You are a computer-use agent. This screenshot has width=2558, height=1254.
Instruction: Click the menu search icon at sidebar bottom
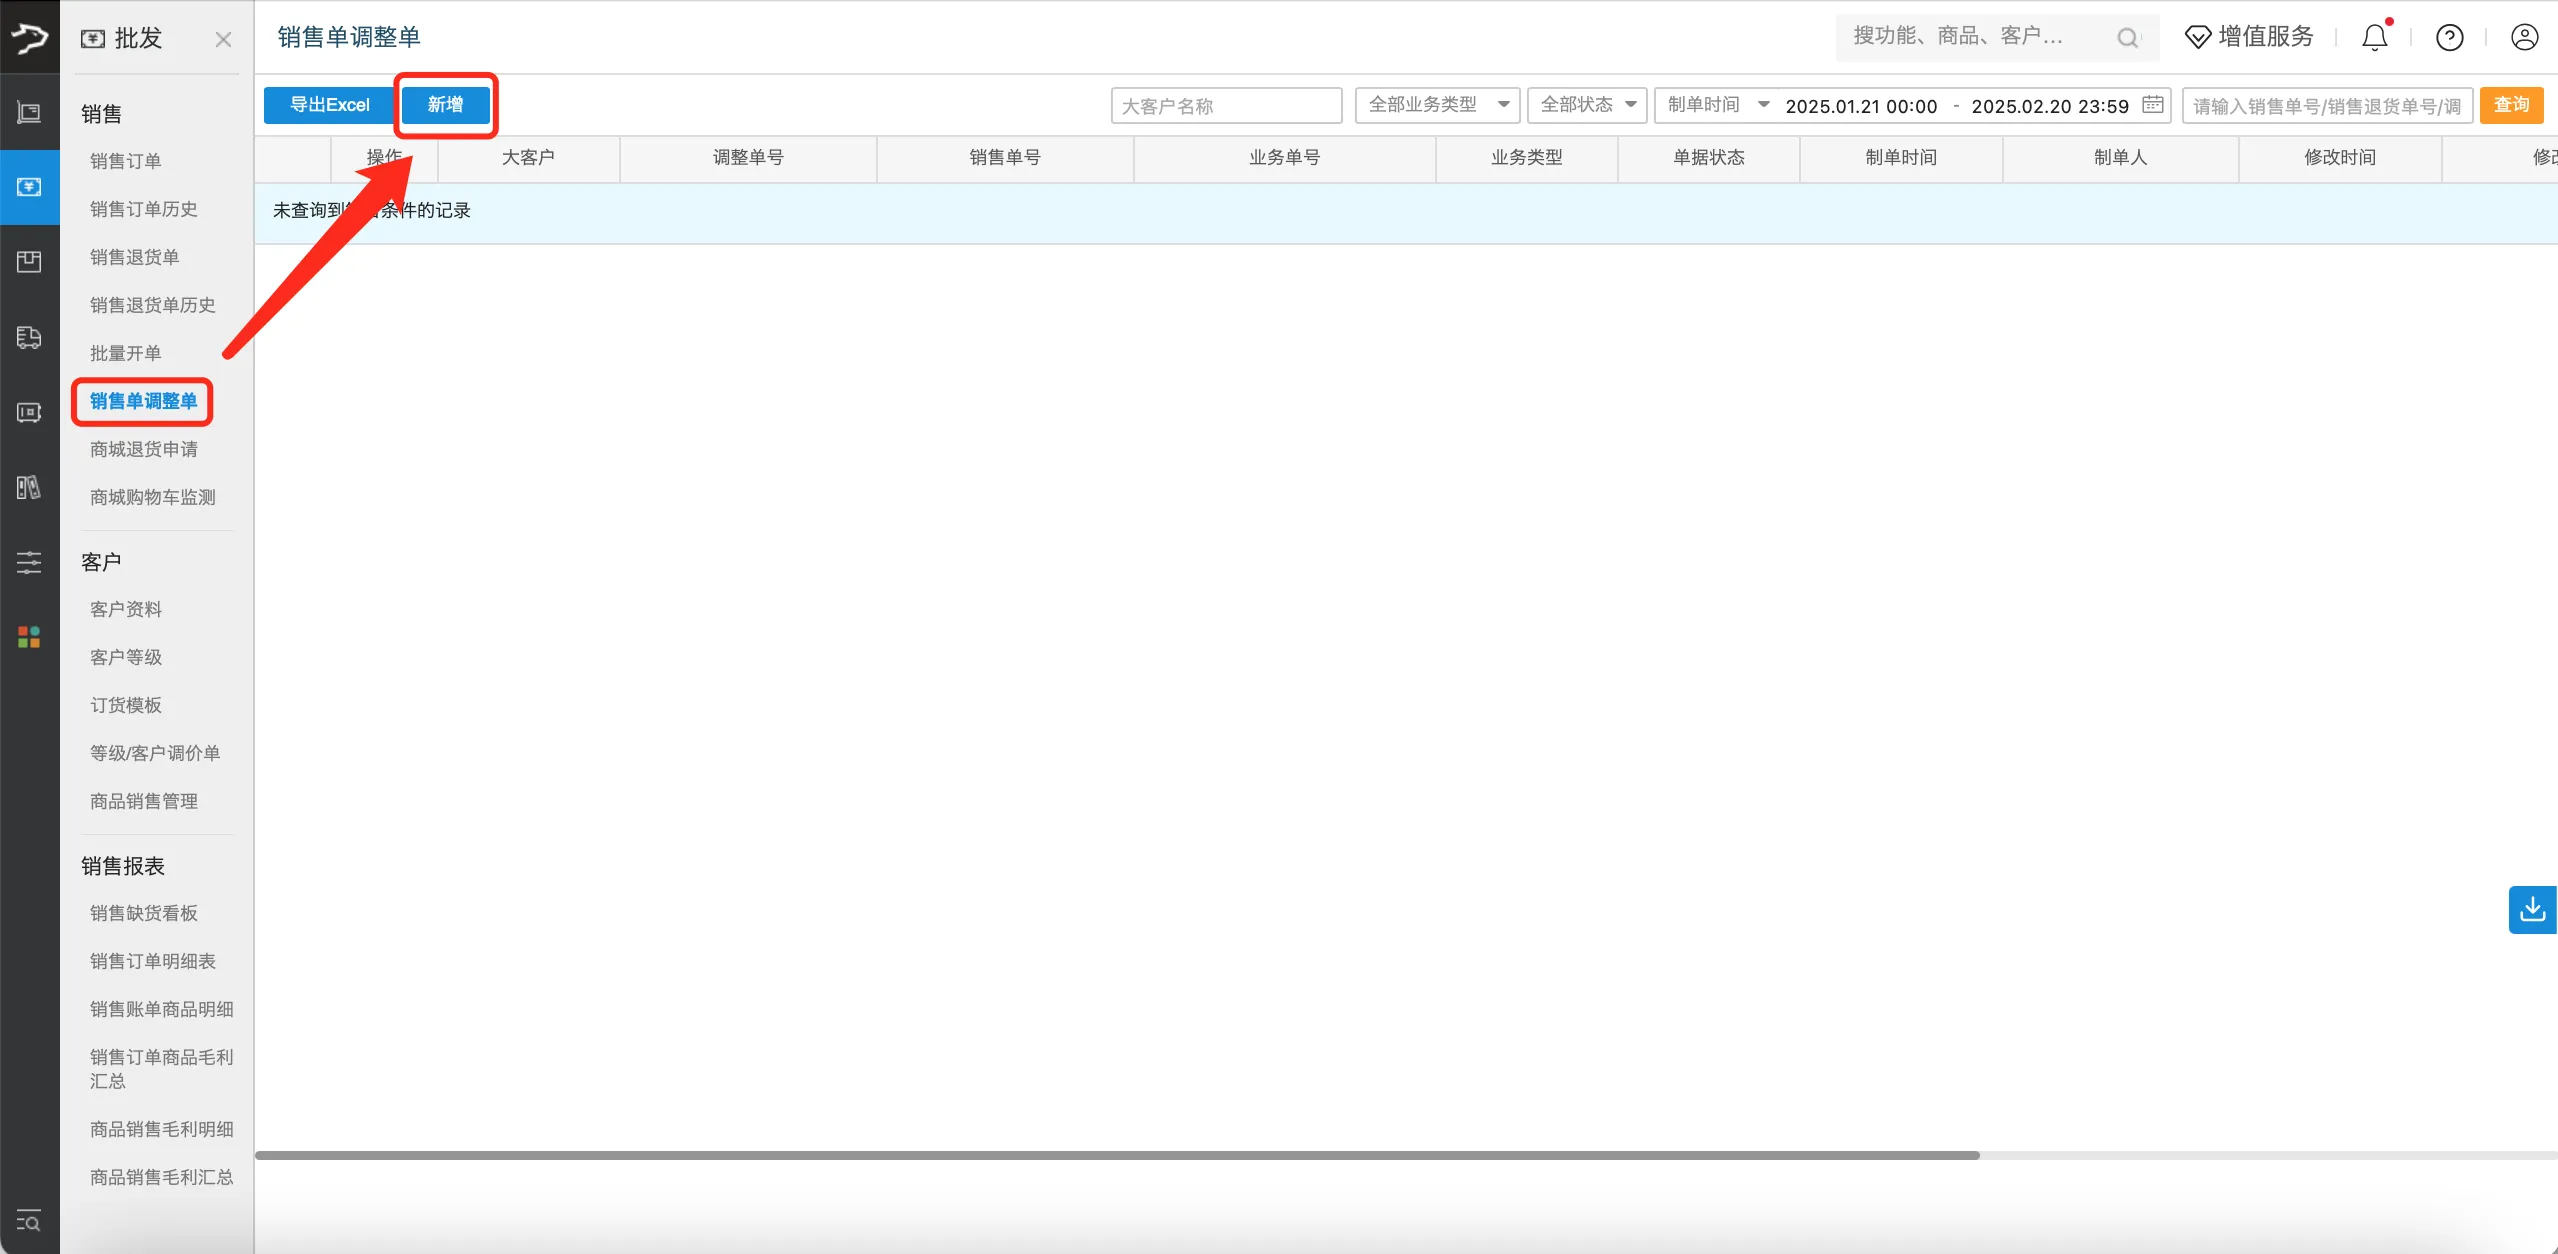pos(29,1222)
